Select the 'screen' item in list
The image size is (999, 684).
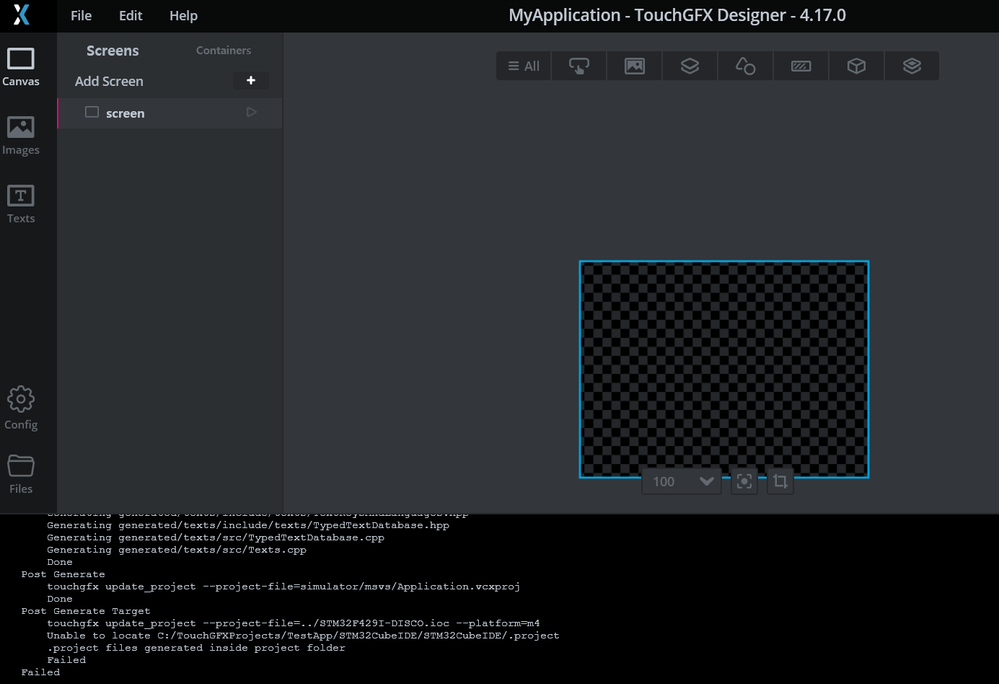pyautogui.click(x=169, y=113)
